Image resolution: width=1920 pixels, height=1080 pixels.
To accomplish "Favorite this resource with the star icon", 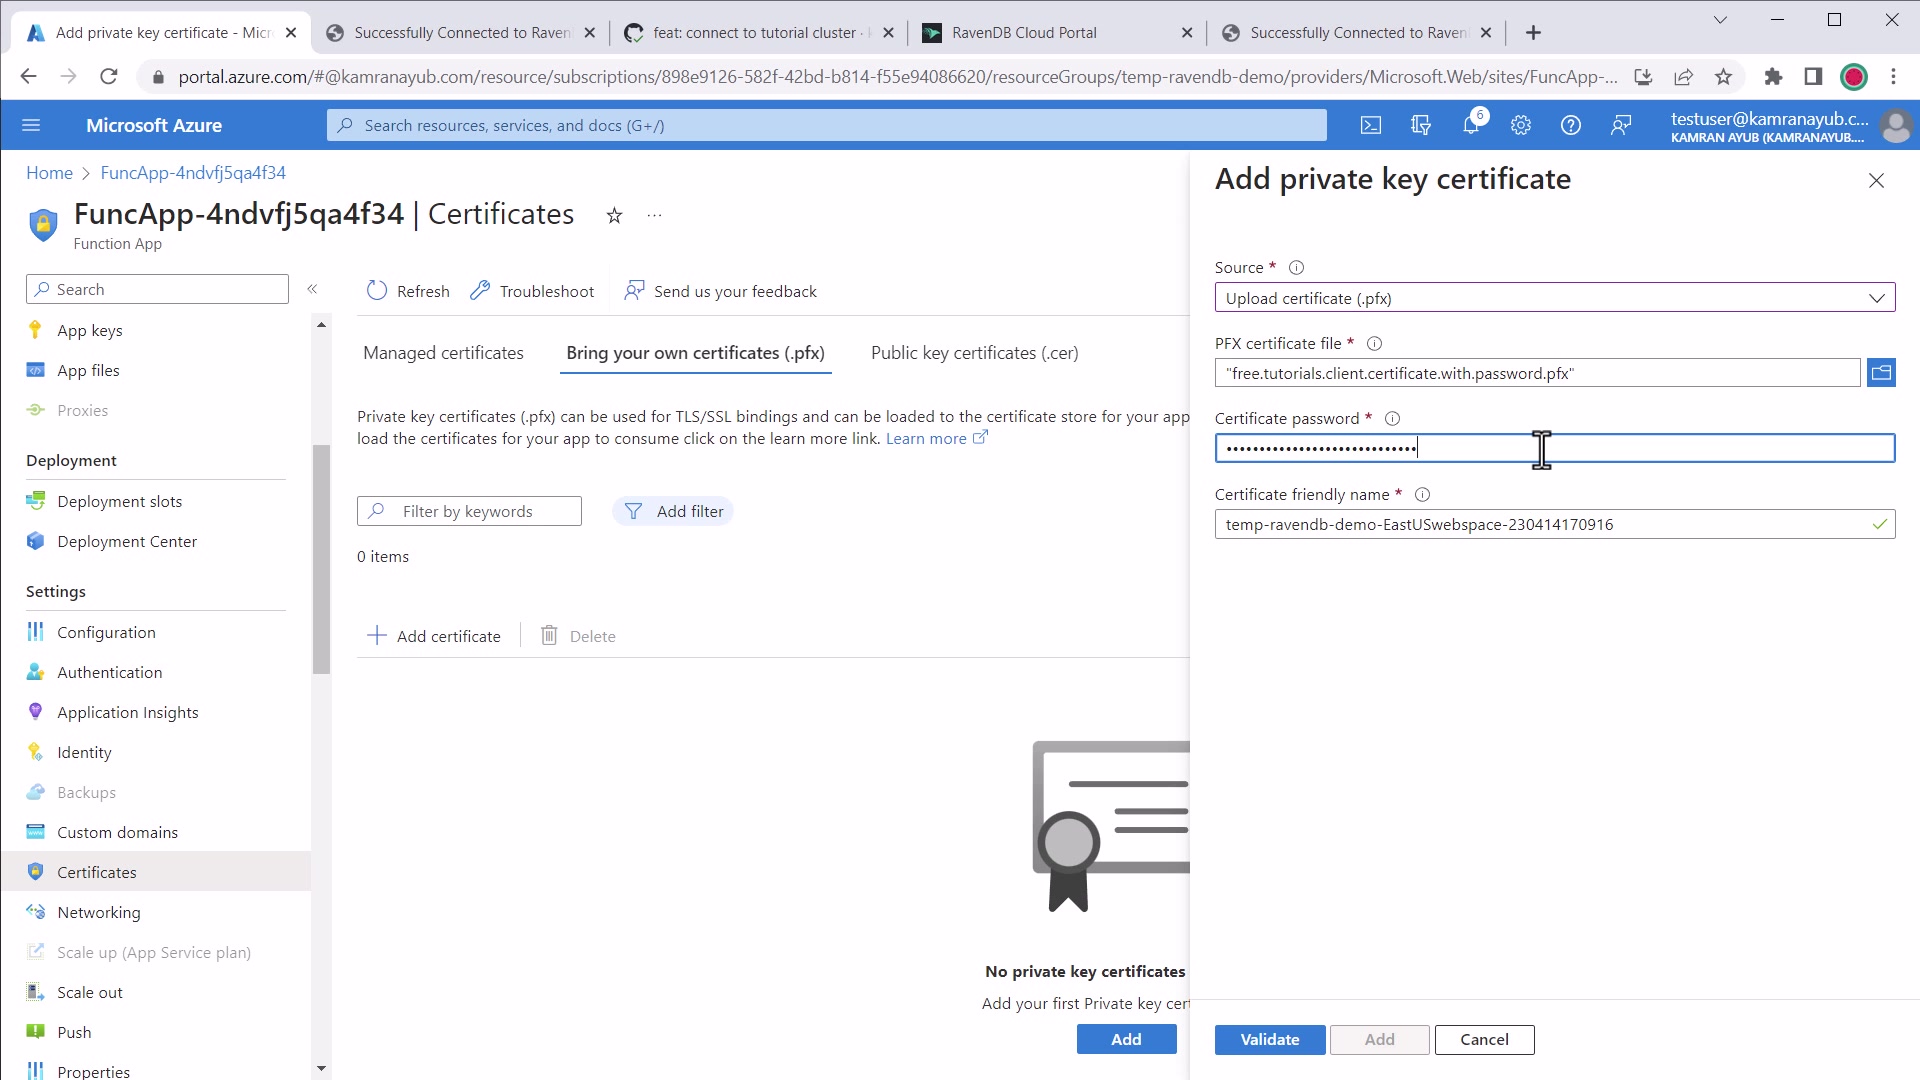I will 614,215.
